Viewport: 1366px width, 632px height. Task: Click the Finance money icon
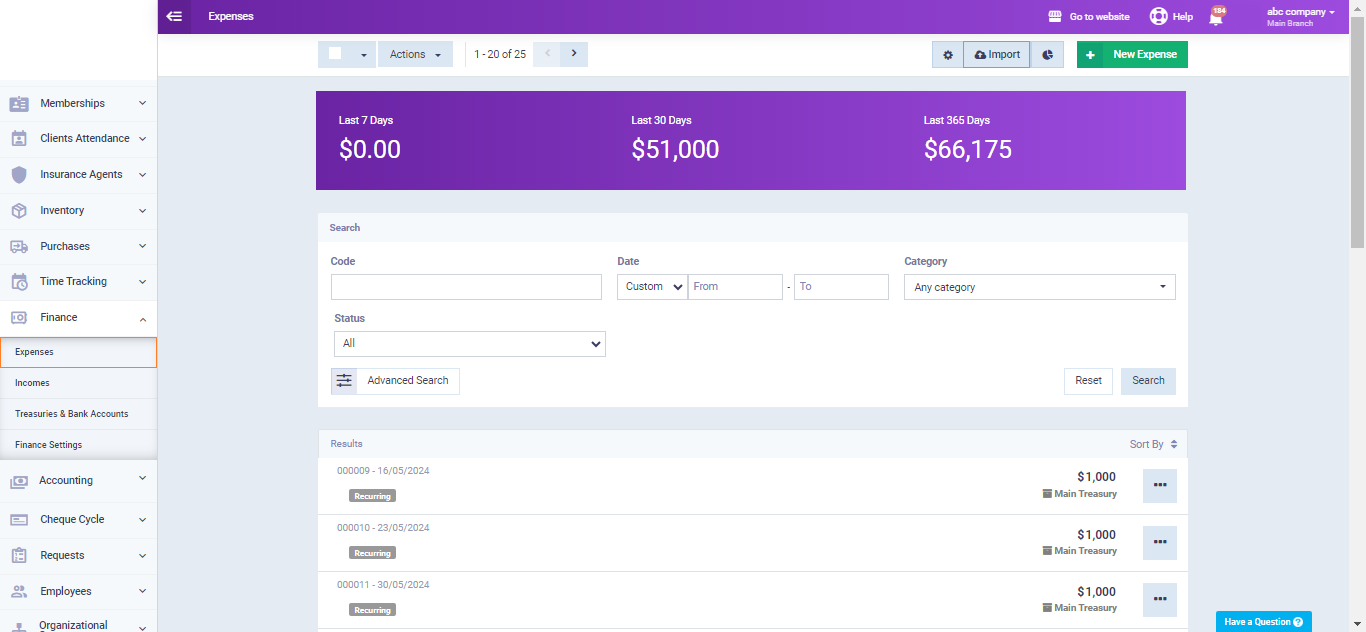(19, 317)
